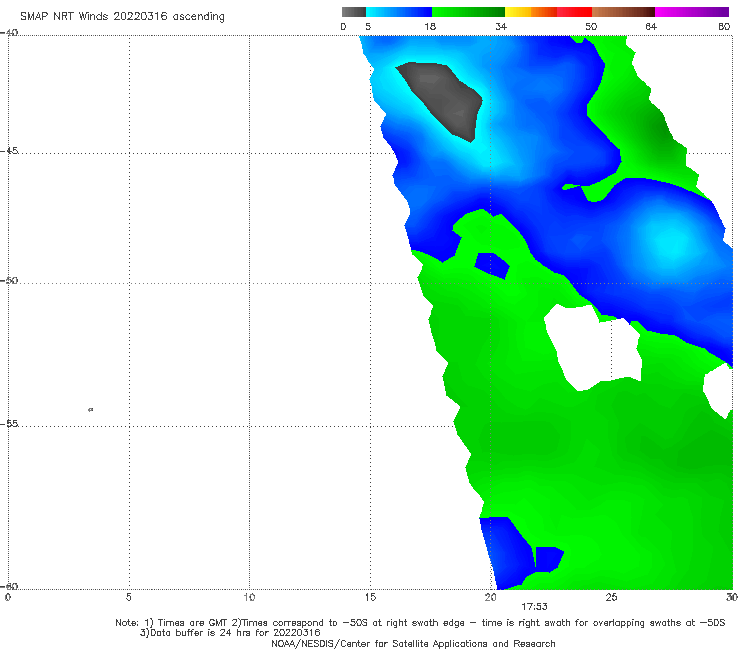Click the longitude axis label '5'

pyautogui.click(x=129, y=597)
